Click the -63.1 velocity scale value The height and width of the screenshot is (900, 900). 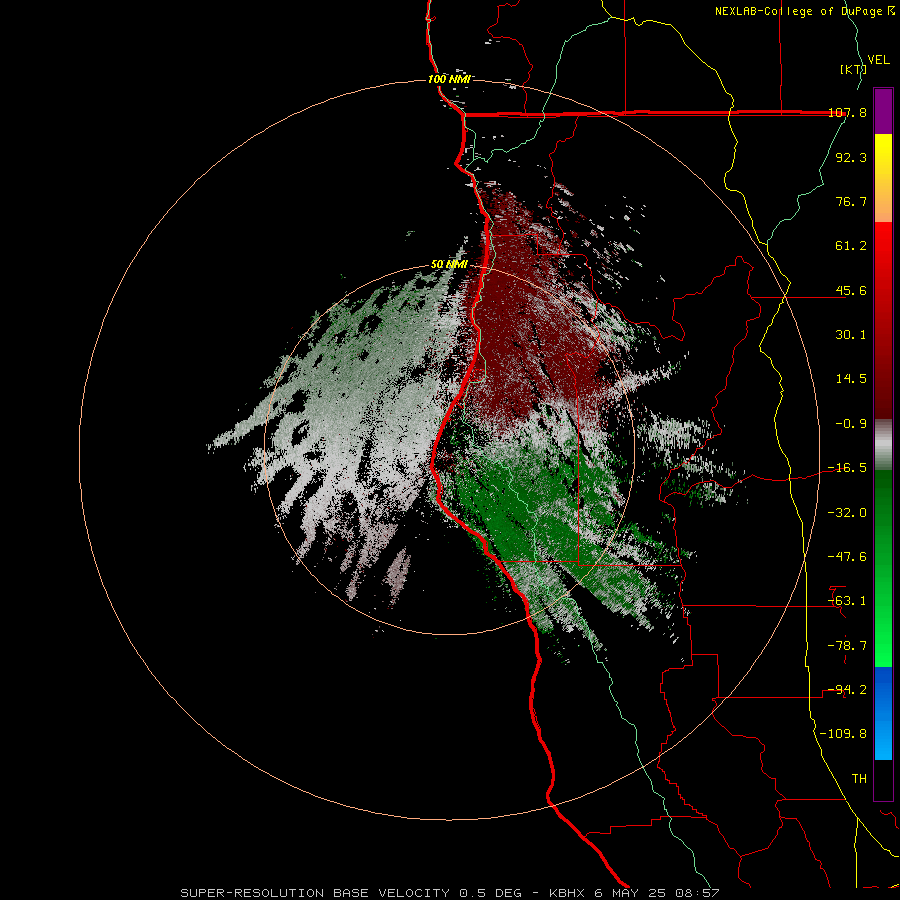tap(847, 601)
